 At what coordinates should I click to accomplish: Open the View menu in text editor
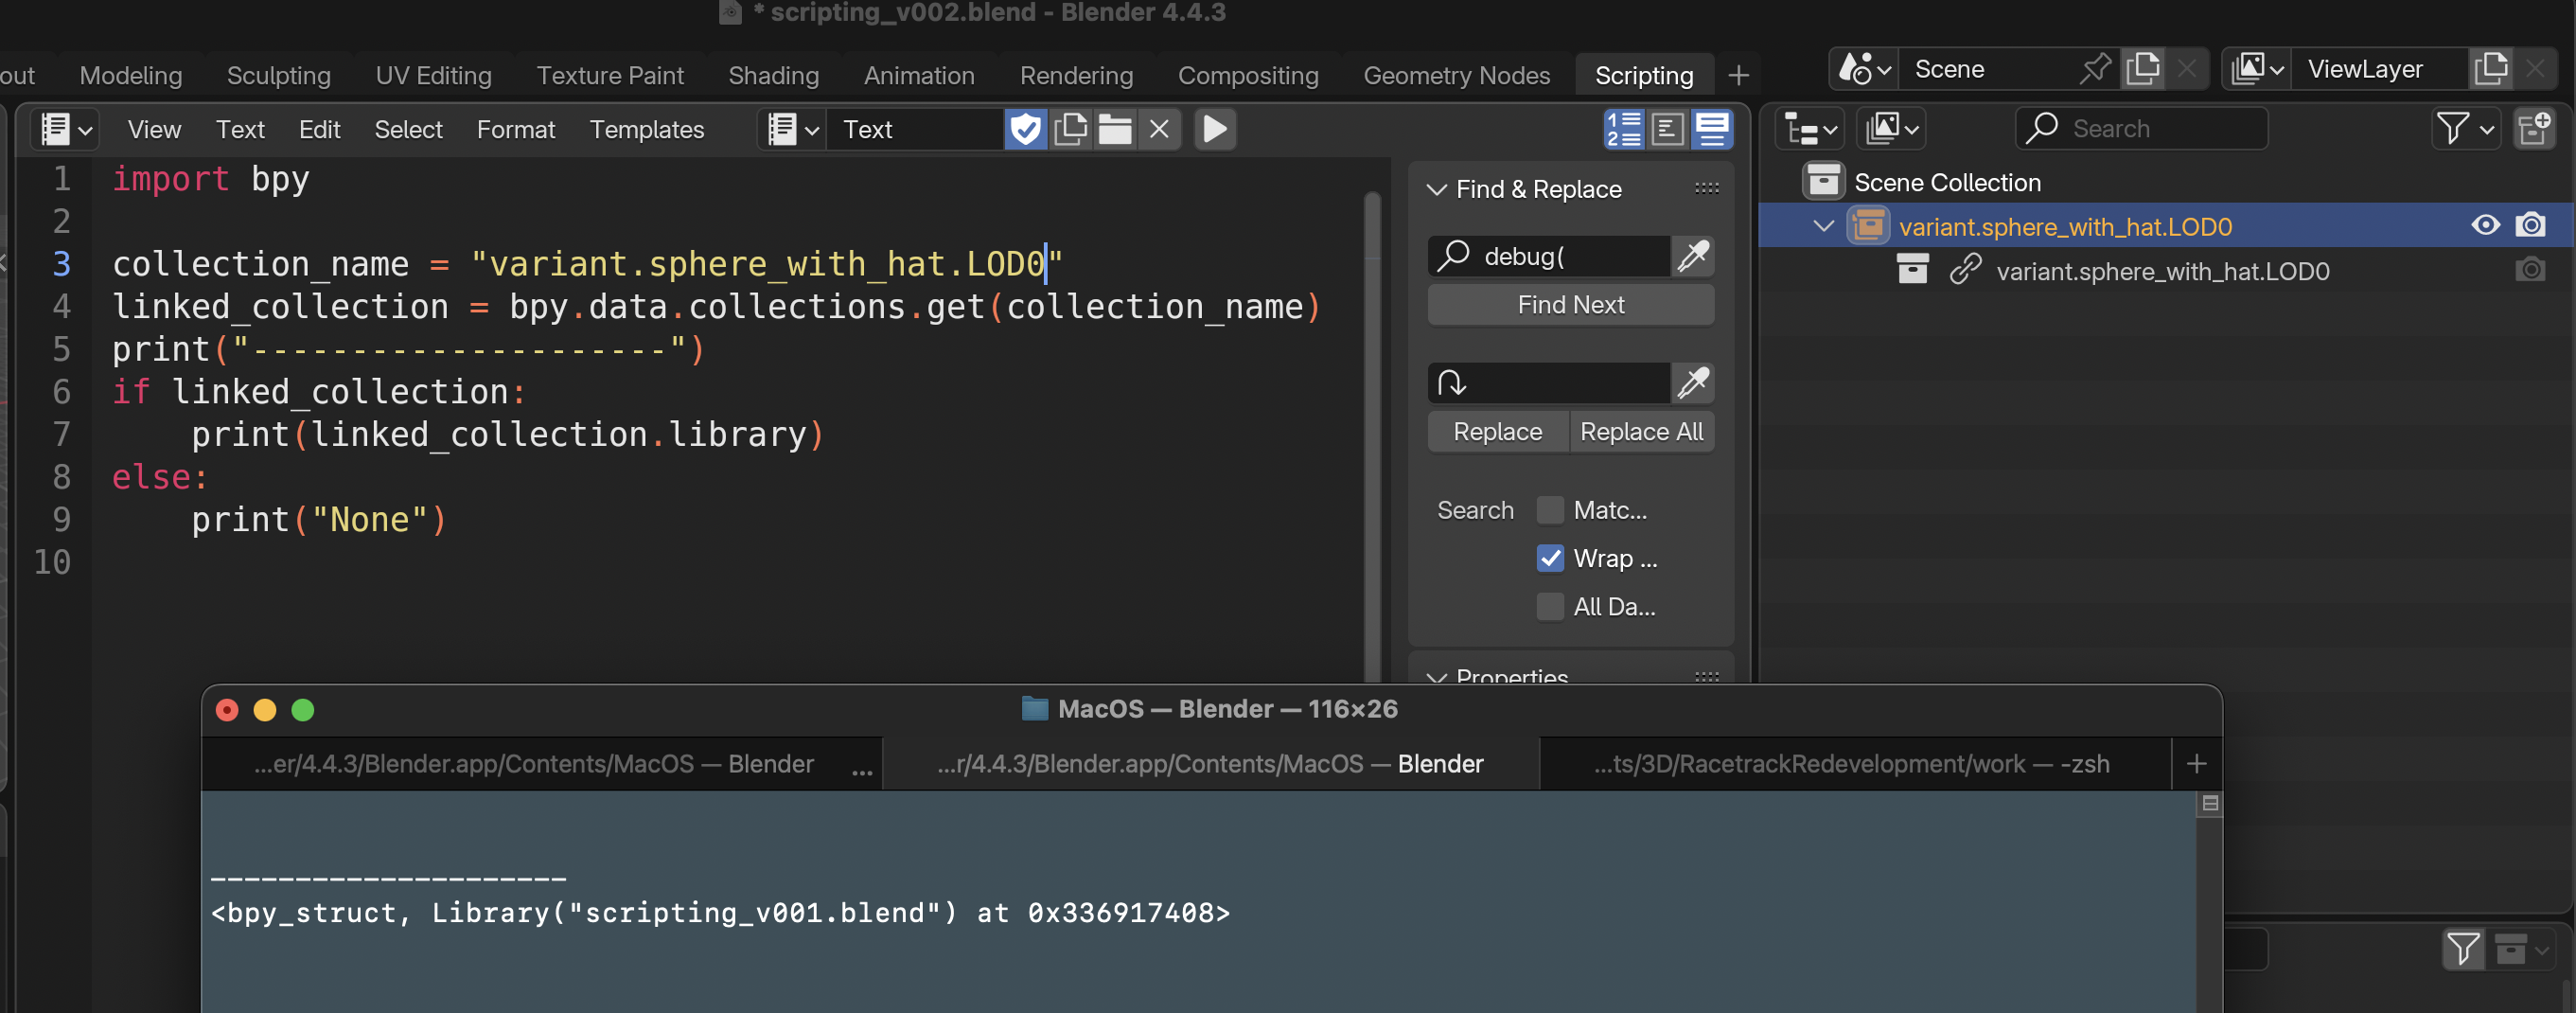point(154,129)
